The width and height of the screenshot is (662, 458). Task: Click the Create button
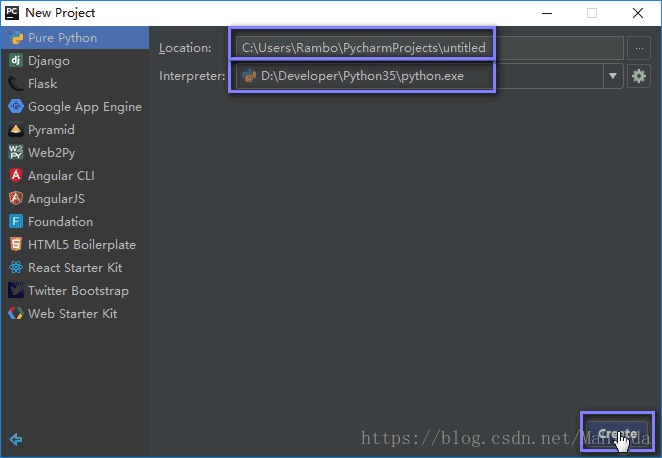[618, 434]
